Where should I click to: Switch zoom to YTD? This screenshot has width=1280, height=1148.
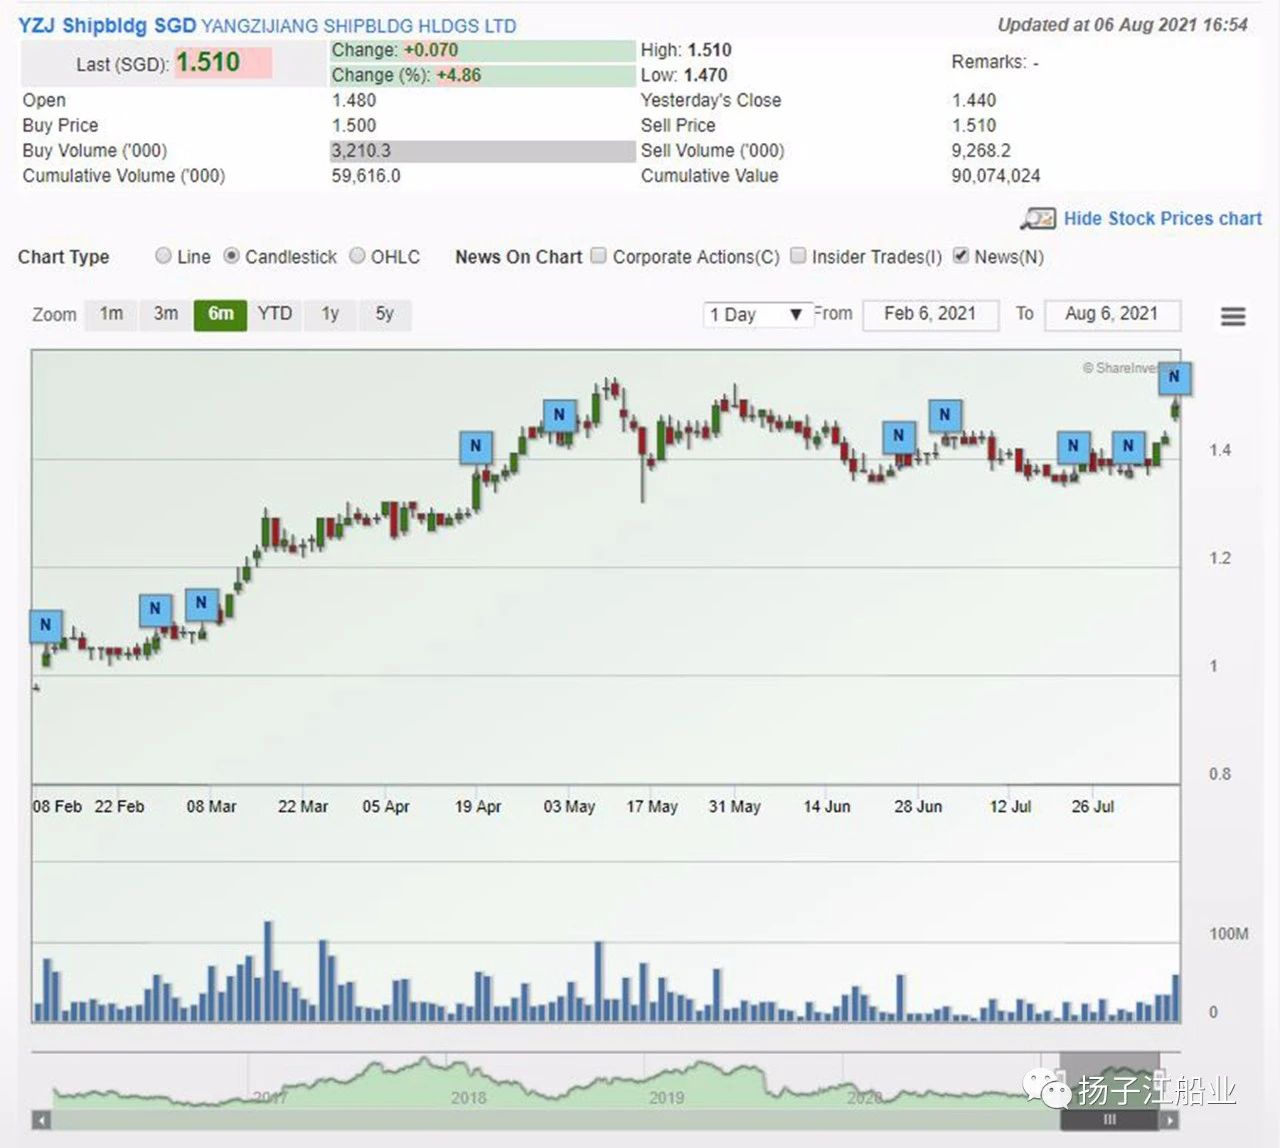click(275, 314)
